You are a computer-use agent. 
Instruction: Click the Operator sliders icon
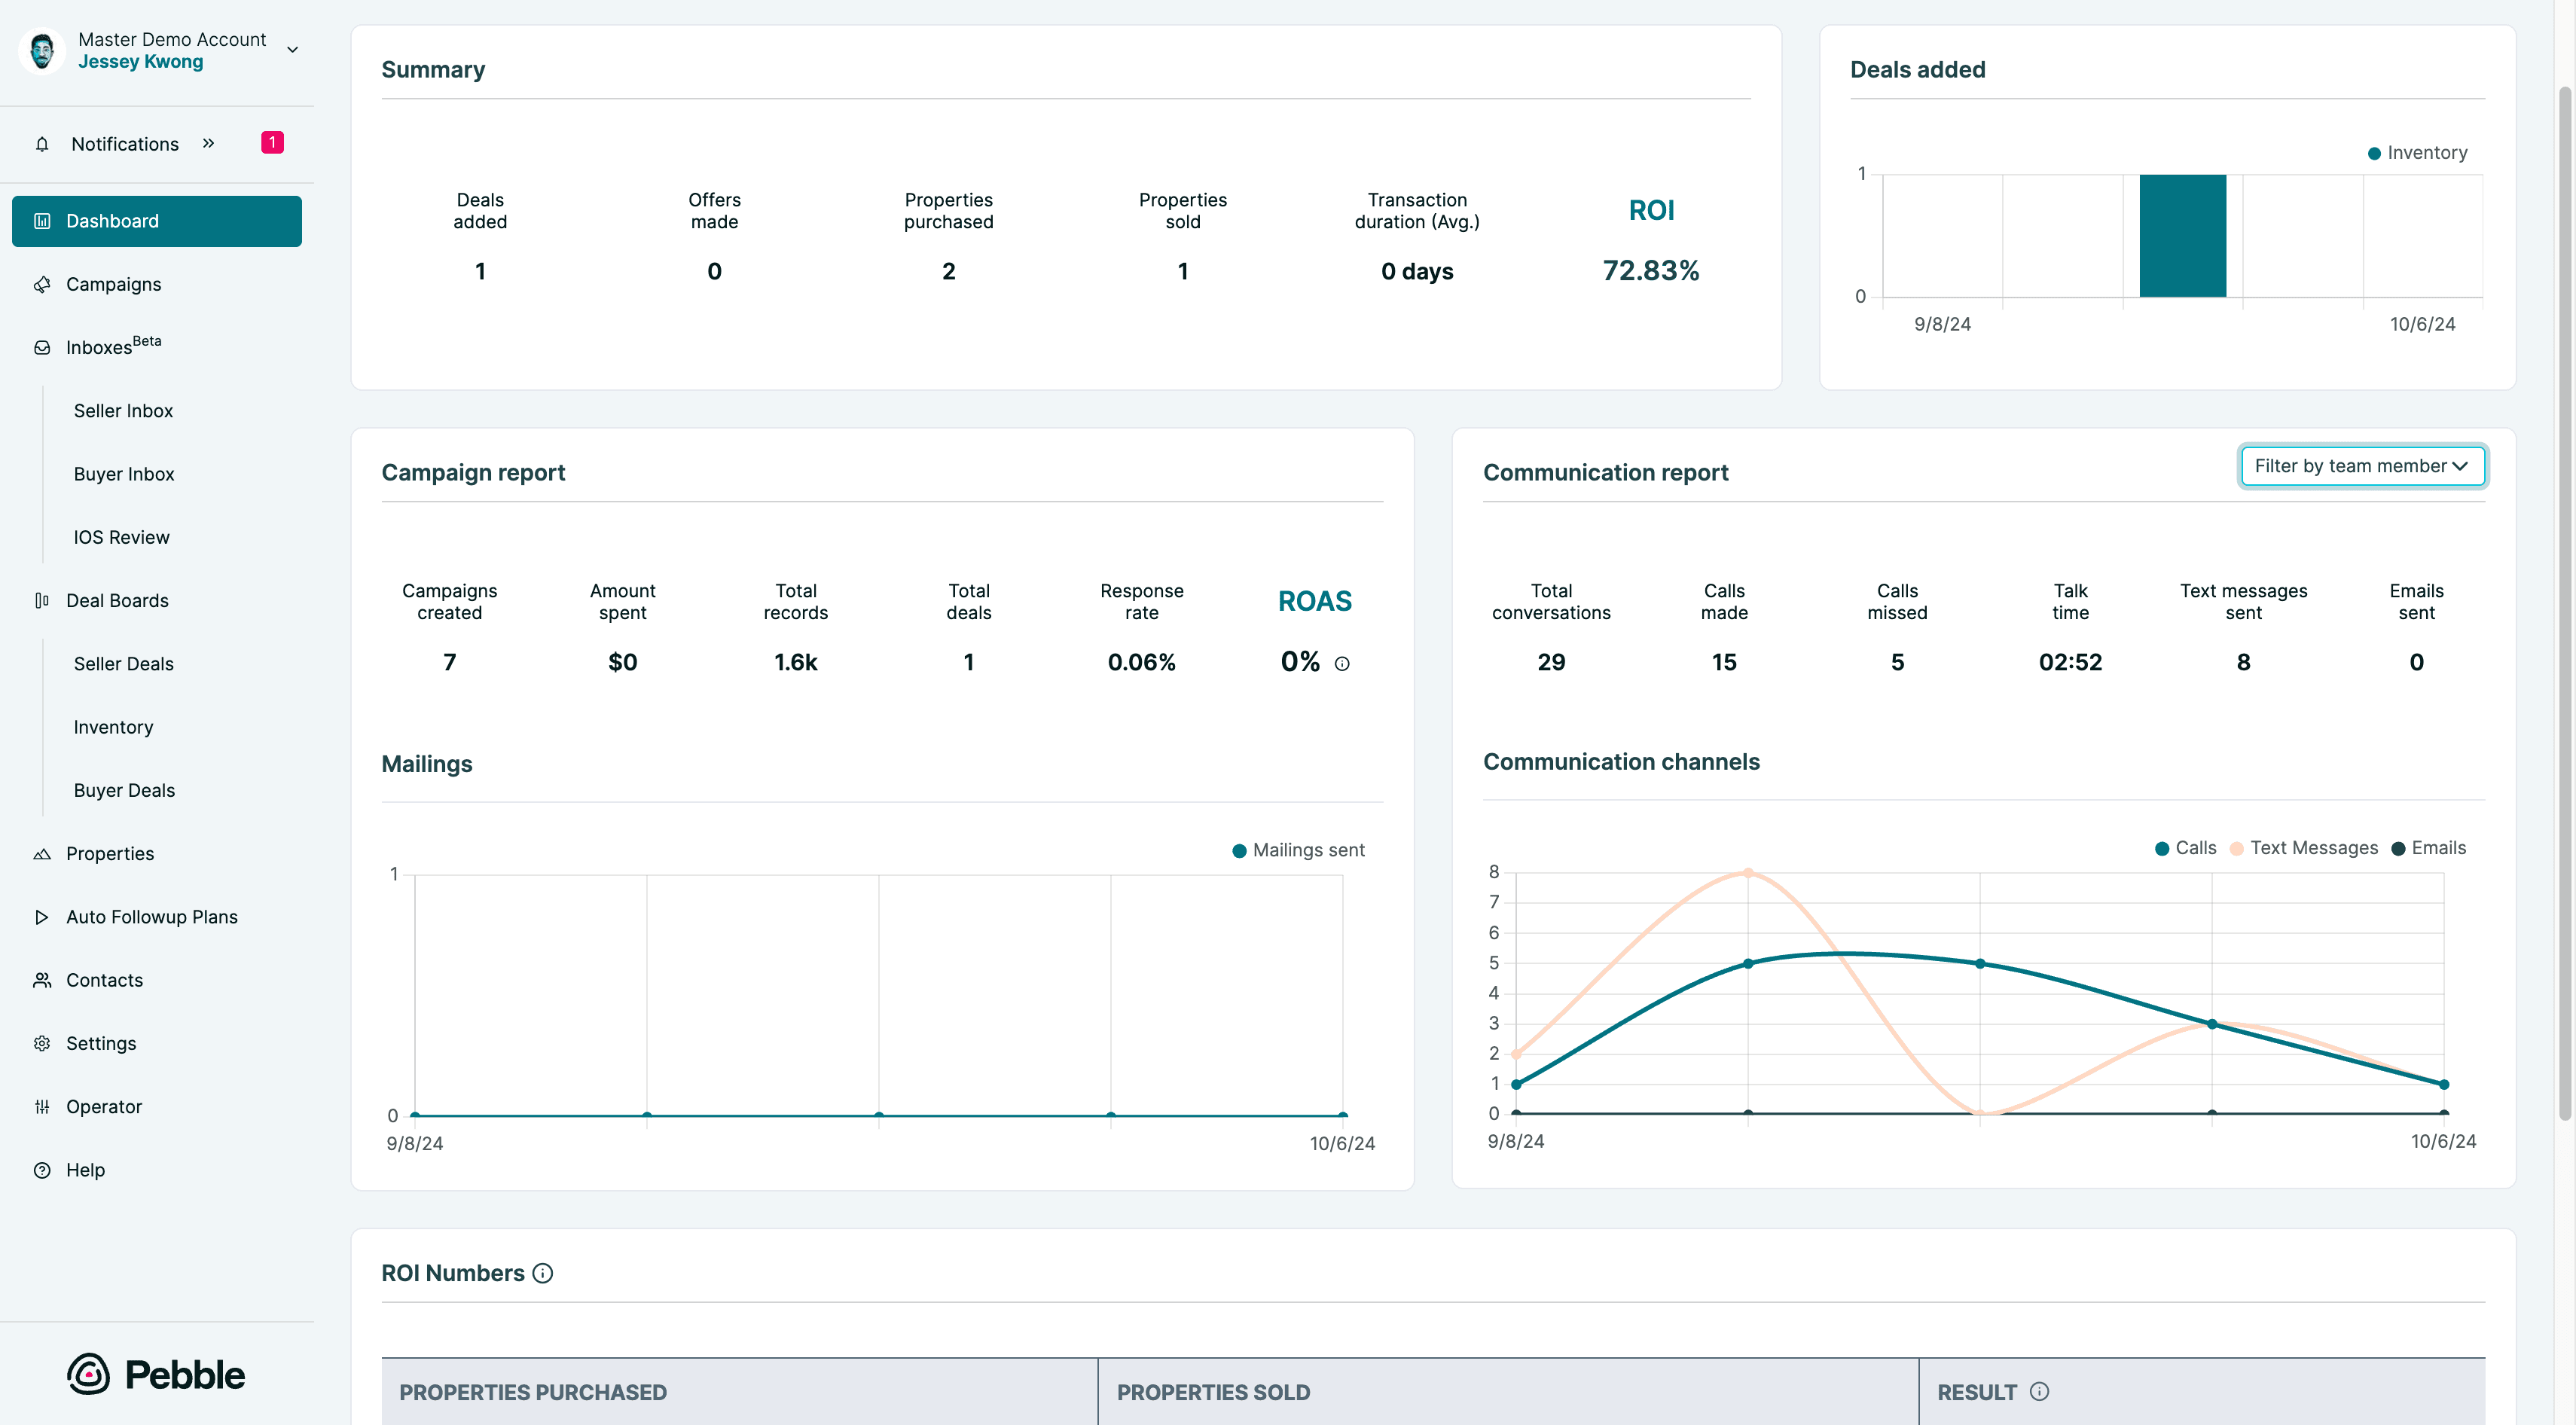pos(42,1107)
